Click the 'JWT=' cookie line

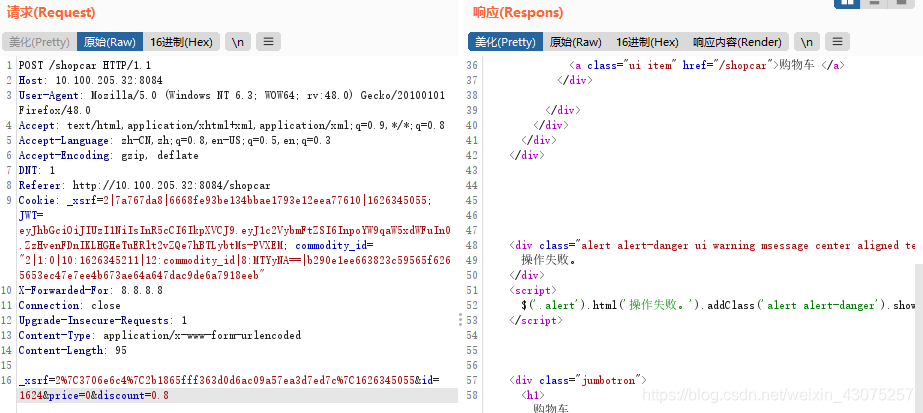31,215
